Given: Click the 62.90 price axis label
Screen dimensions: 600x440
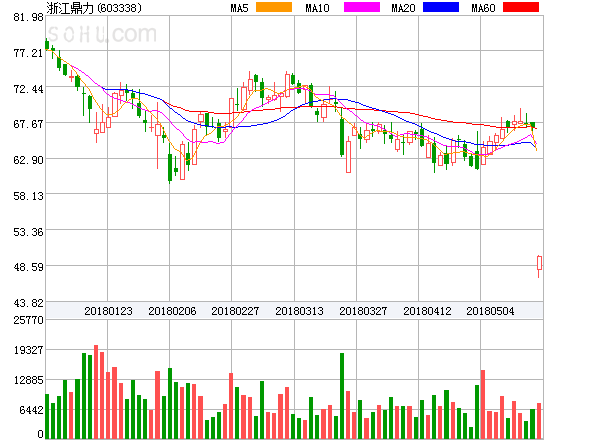Looking at the screenshot, I should click(x=28, y=160).
